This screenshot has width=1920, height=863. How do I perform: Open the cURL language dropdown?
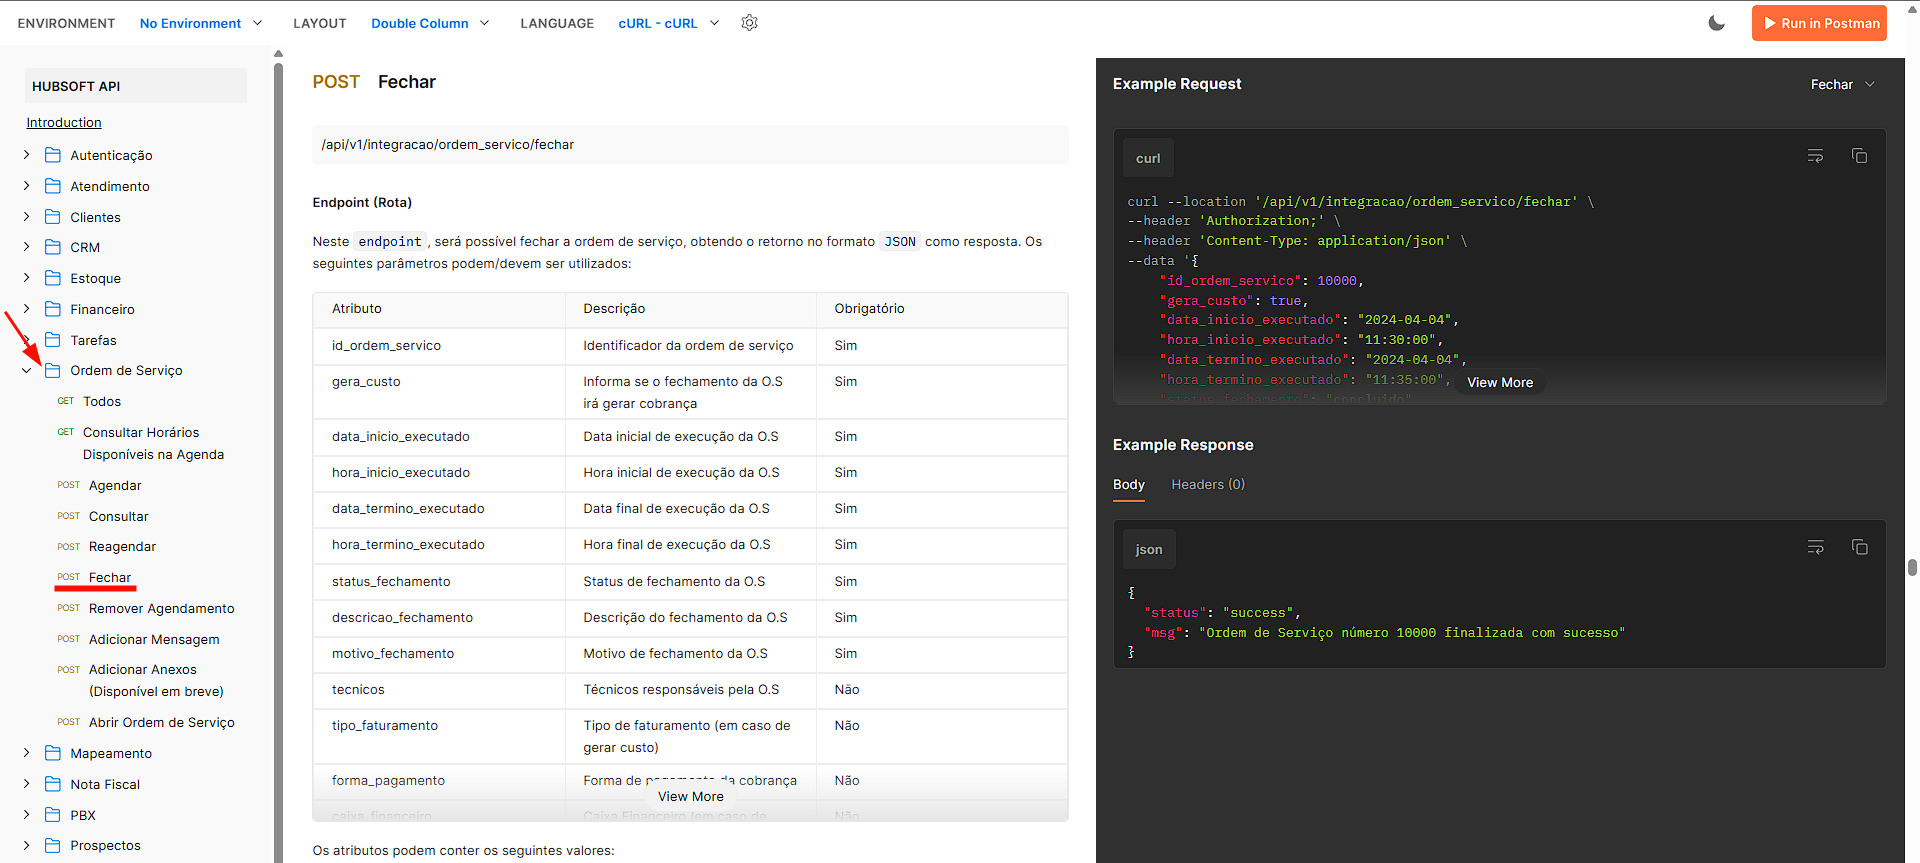tap(668, 23)
